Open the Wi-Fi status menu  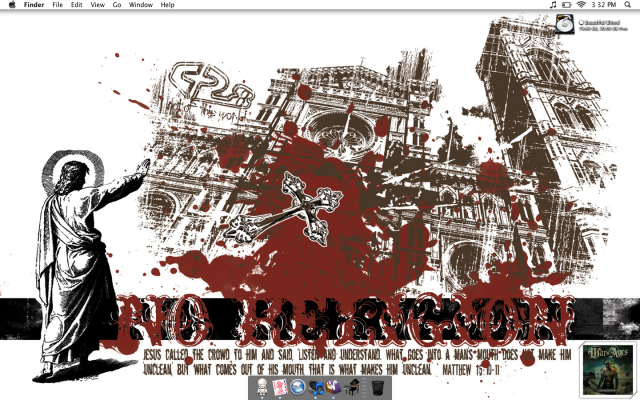pyautogui.click(x=581, y=5)
